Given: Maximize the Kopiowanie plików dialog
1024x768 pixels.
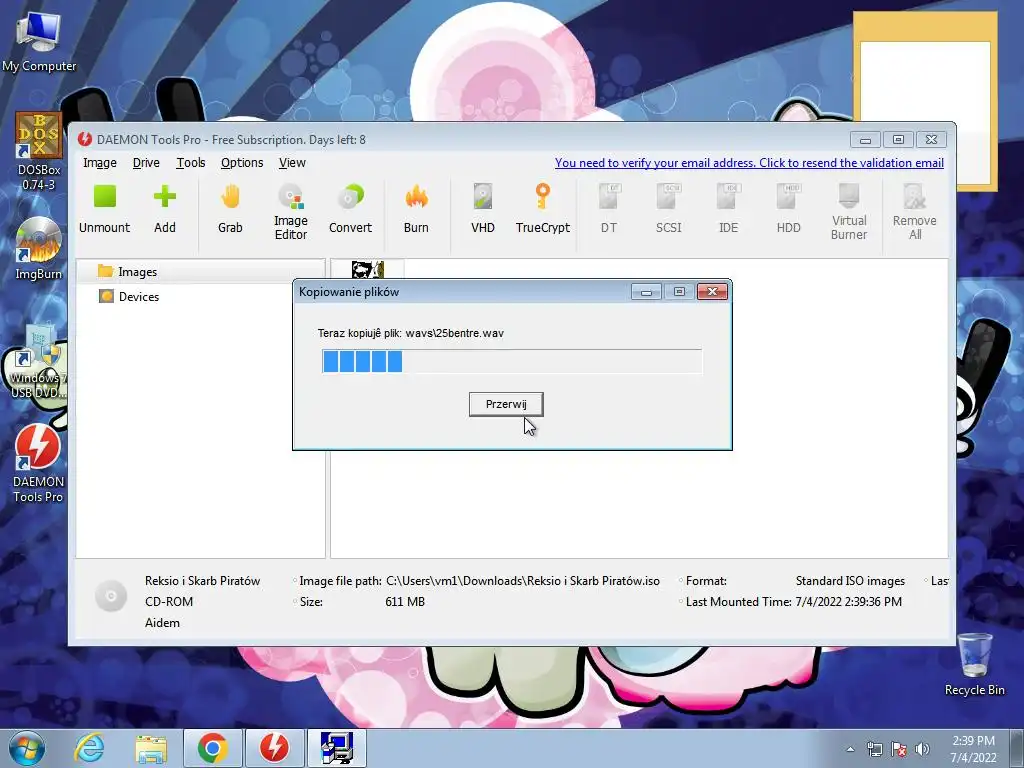Looking at the screenshot, I should pyautogui.click(x=679, y=291).
